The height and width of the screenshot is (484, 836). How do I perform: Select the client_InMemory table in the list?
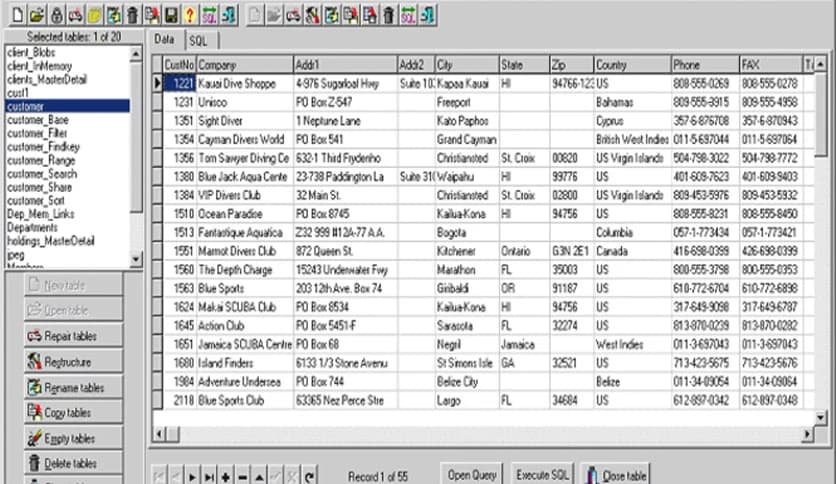click(68, 66)
